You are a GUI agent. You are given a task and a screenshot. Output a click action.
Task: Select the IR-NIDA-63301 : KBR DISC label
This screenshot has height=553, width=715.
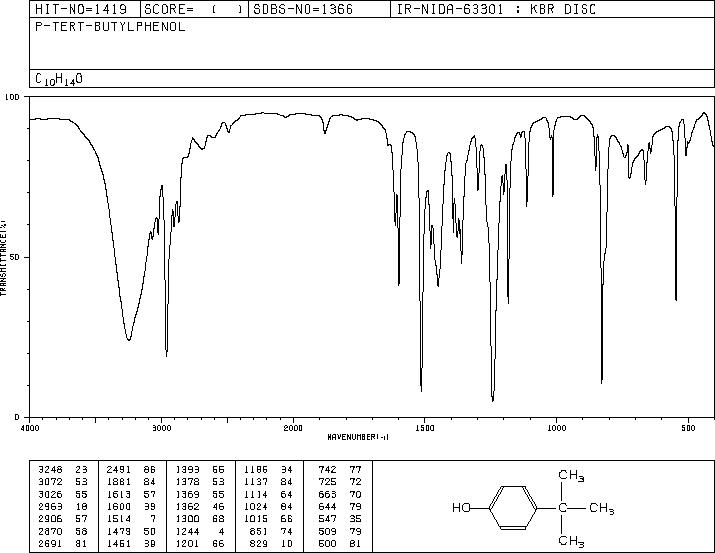tap(496, 9)
